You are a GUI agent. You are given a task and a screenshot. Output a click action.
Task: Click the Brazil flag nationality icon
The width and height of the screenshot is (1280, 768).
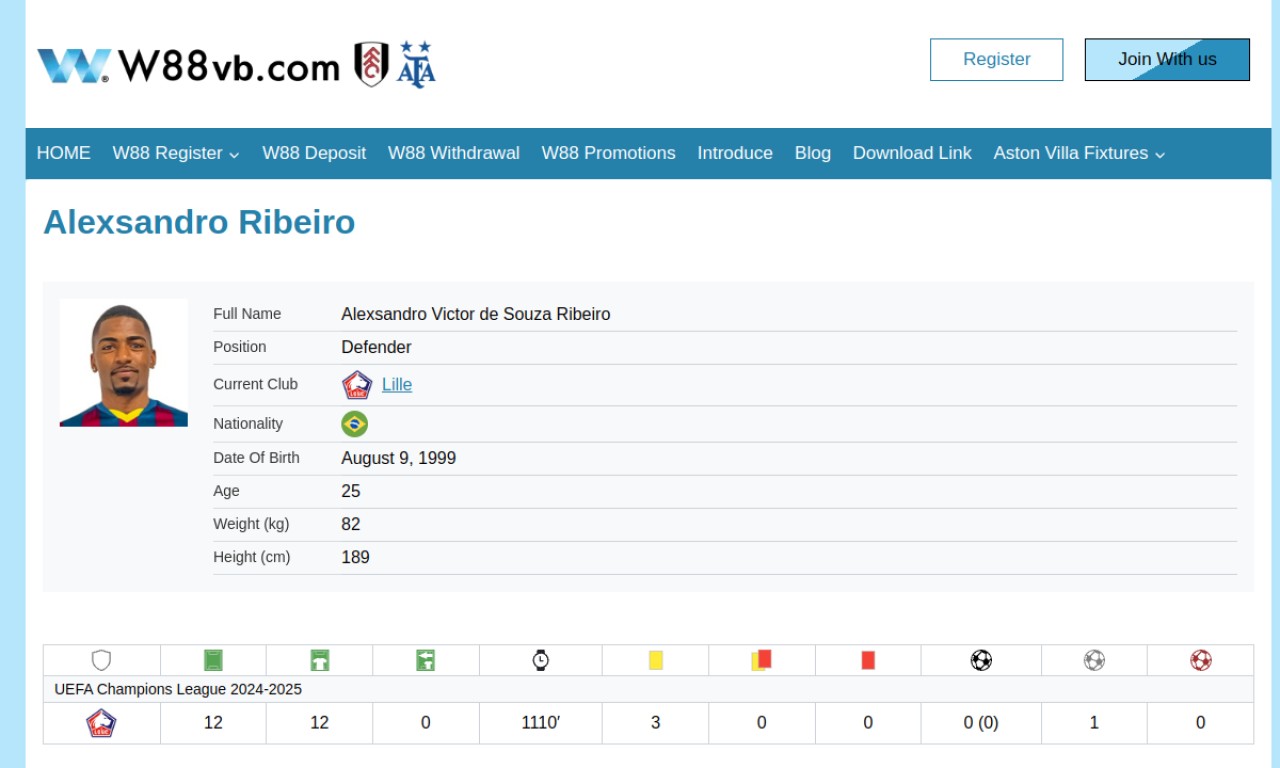(355, 424)
